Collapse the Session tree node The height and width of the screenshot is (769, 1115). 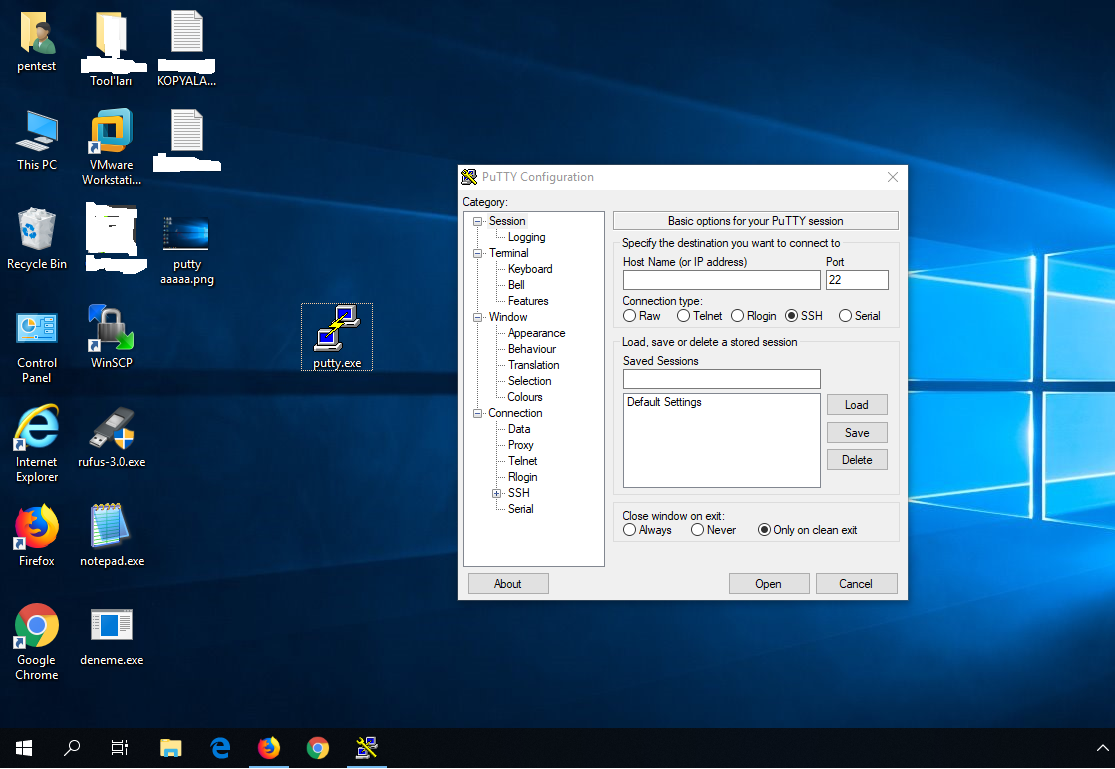pyautogui.click(x=478, y=221)
